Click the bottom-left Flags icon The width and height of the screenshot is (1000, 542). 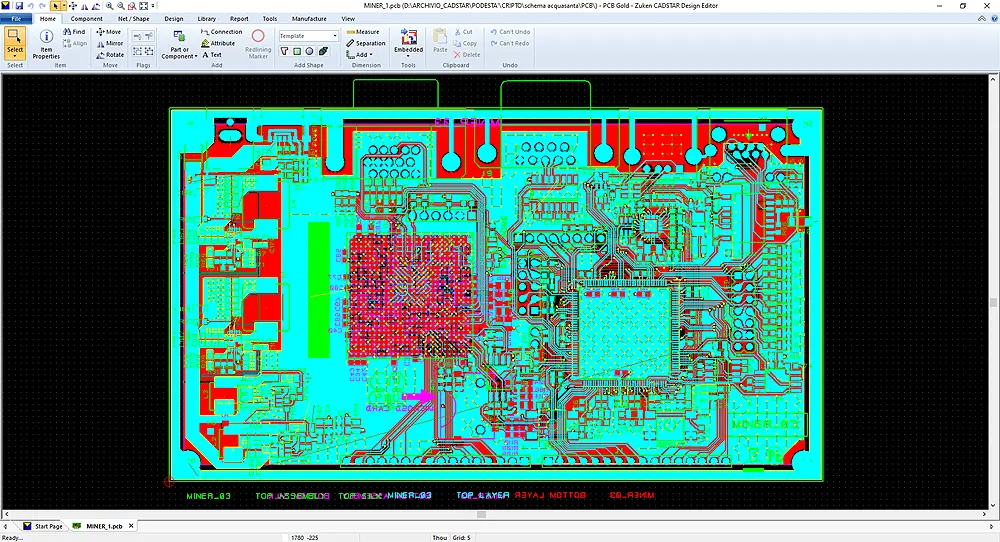[137, 51]
